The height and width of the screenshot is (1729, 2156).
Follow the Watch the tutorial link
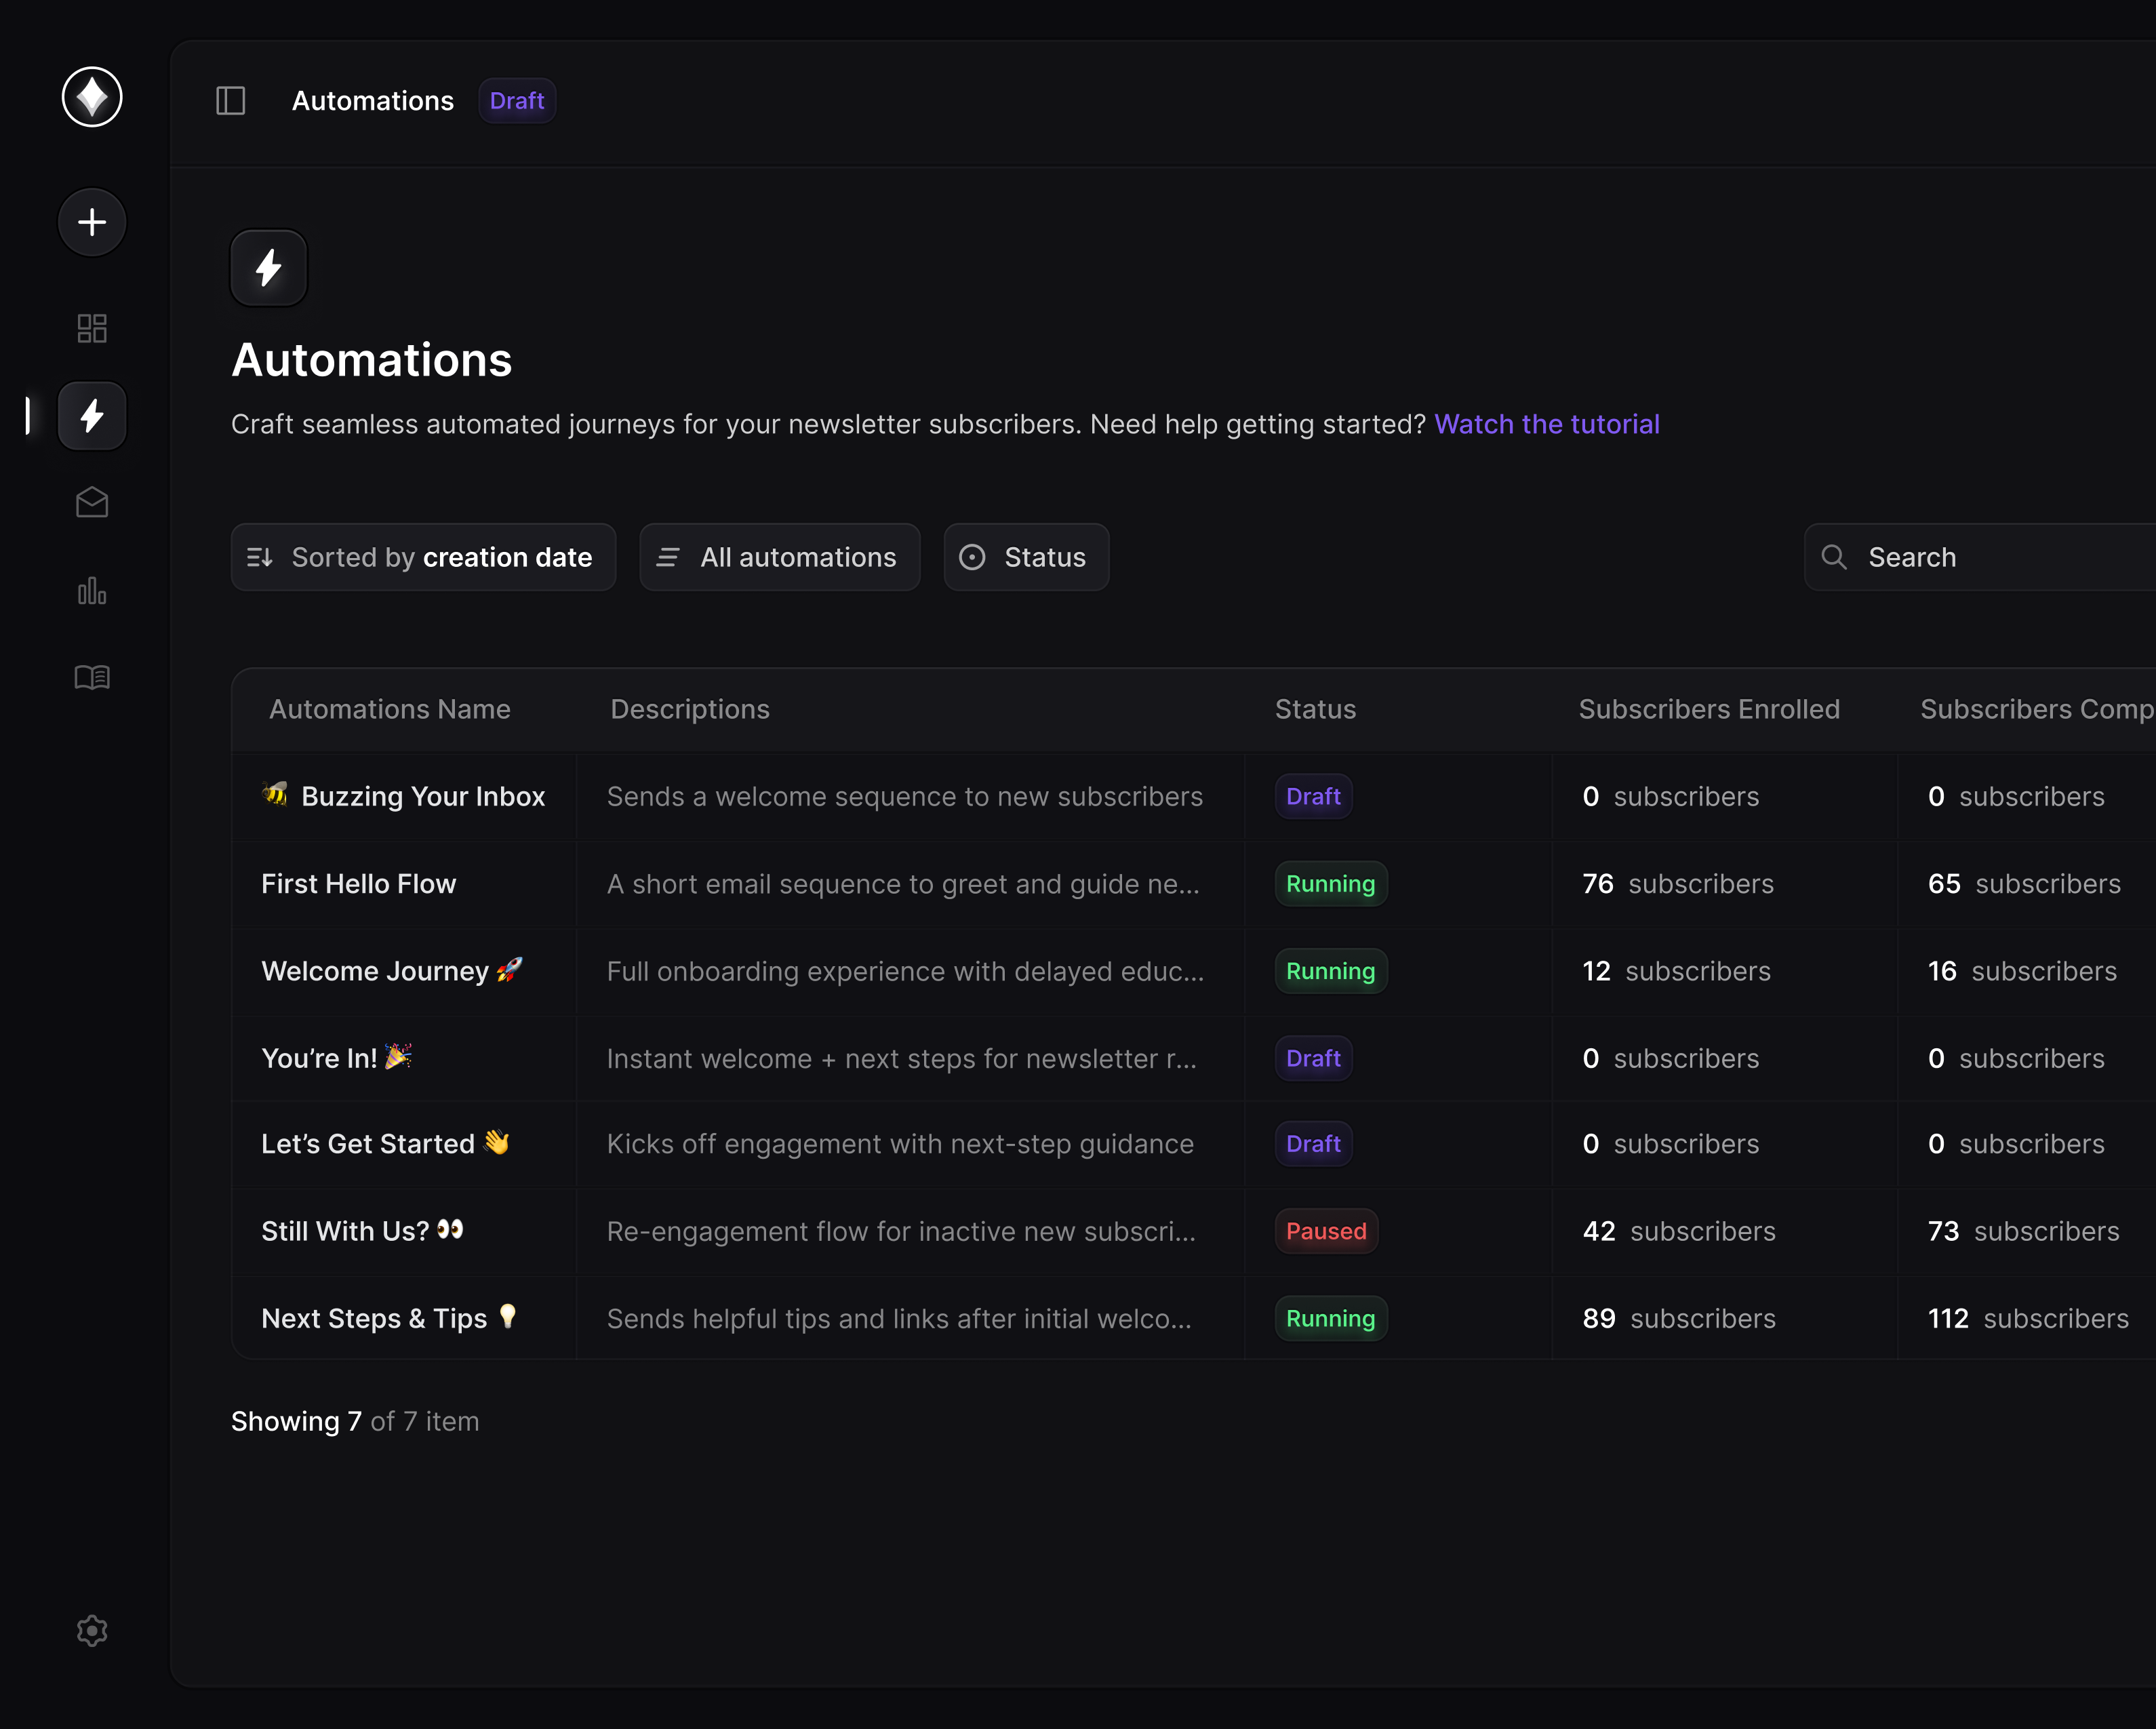[x=1546, y=424]
